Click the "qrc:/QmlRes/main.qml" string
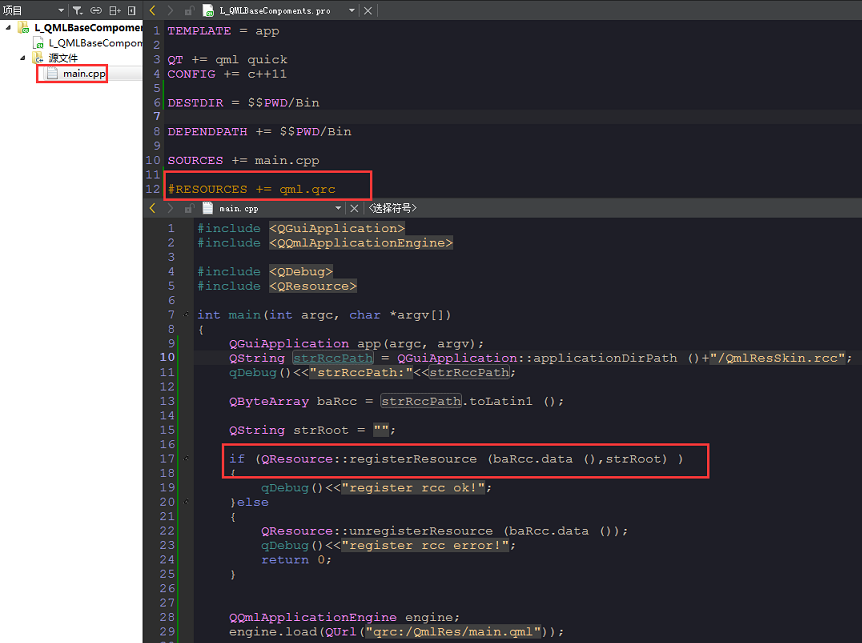862x643 pixels. click(x=453, y=631)
